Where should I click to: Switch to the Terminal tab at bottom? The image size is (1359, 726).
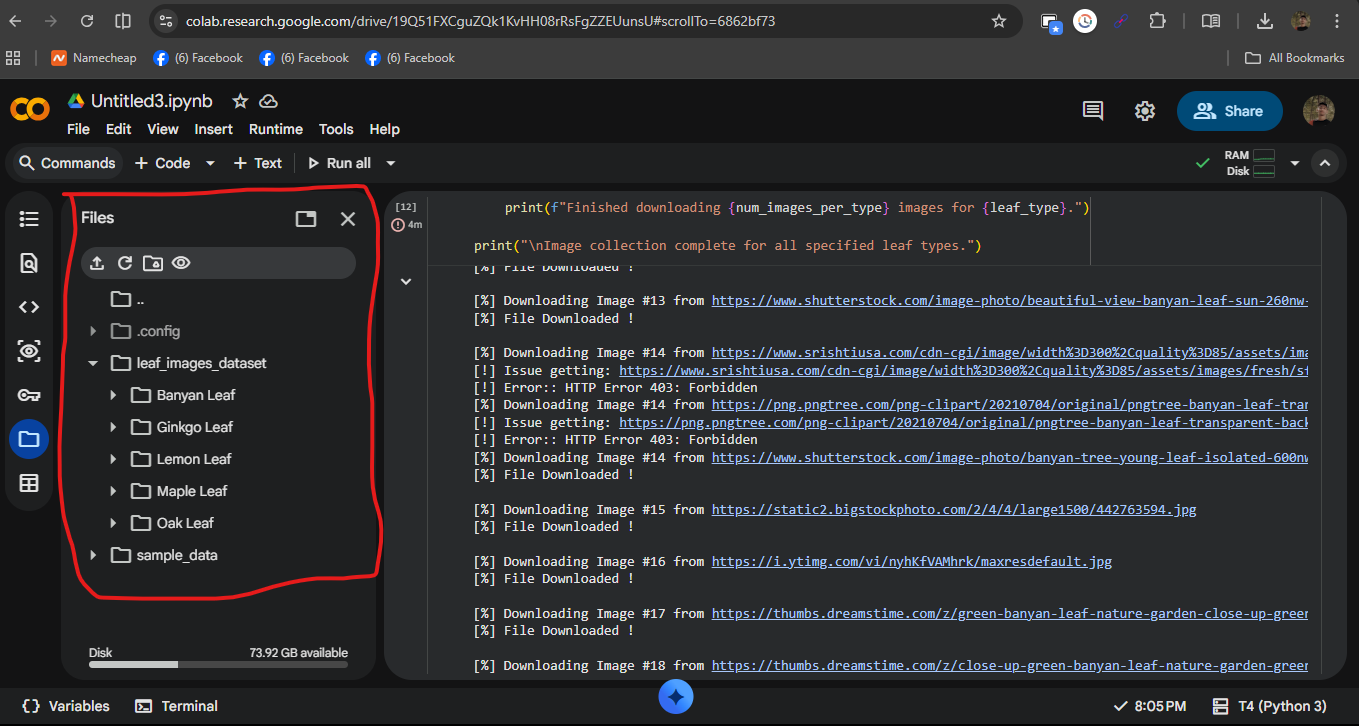coord(175,705)
